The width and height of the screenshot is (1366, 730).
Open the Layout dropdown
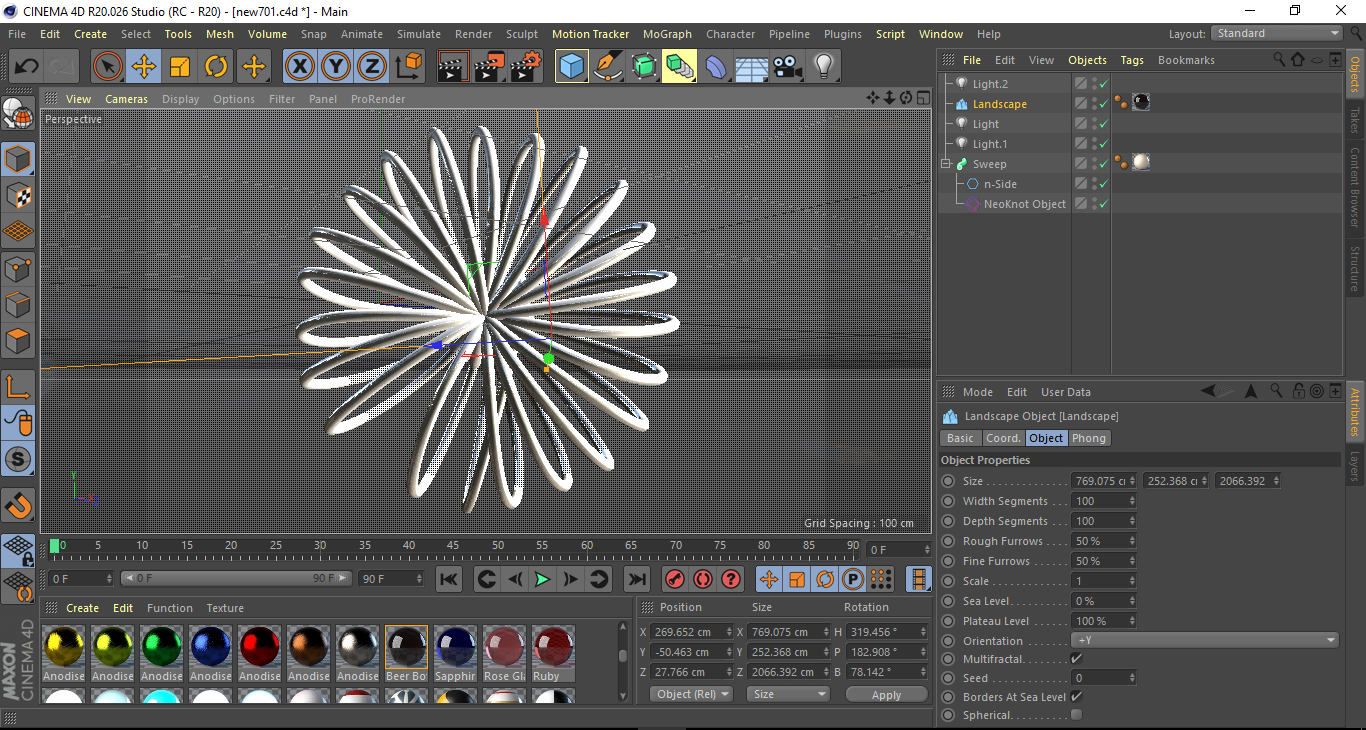click(x=1276, y=34)
